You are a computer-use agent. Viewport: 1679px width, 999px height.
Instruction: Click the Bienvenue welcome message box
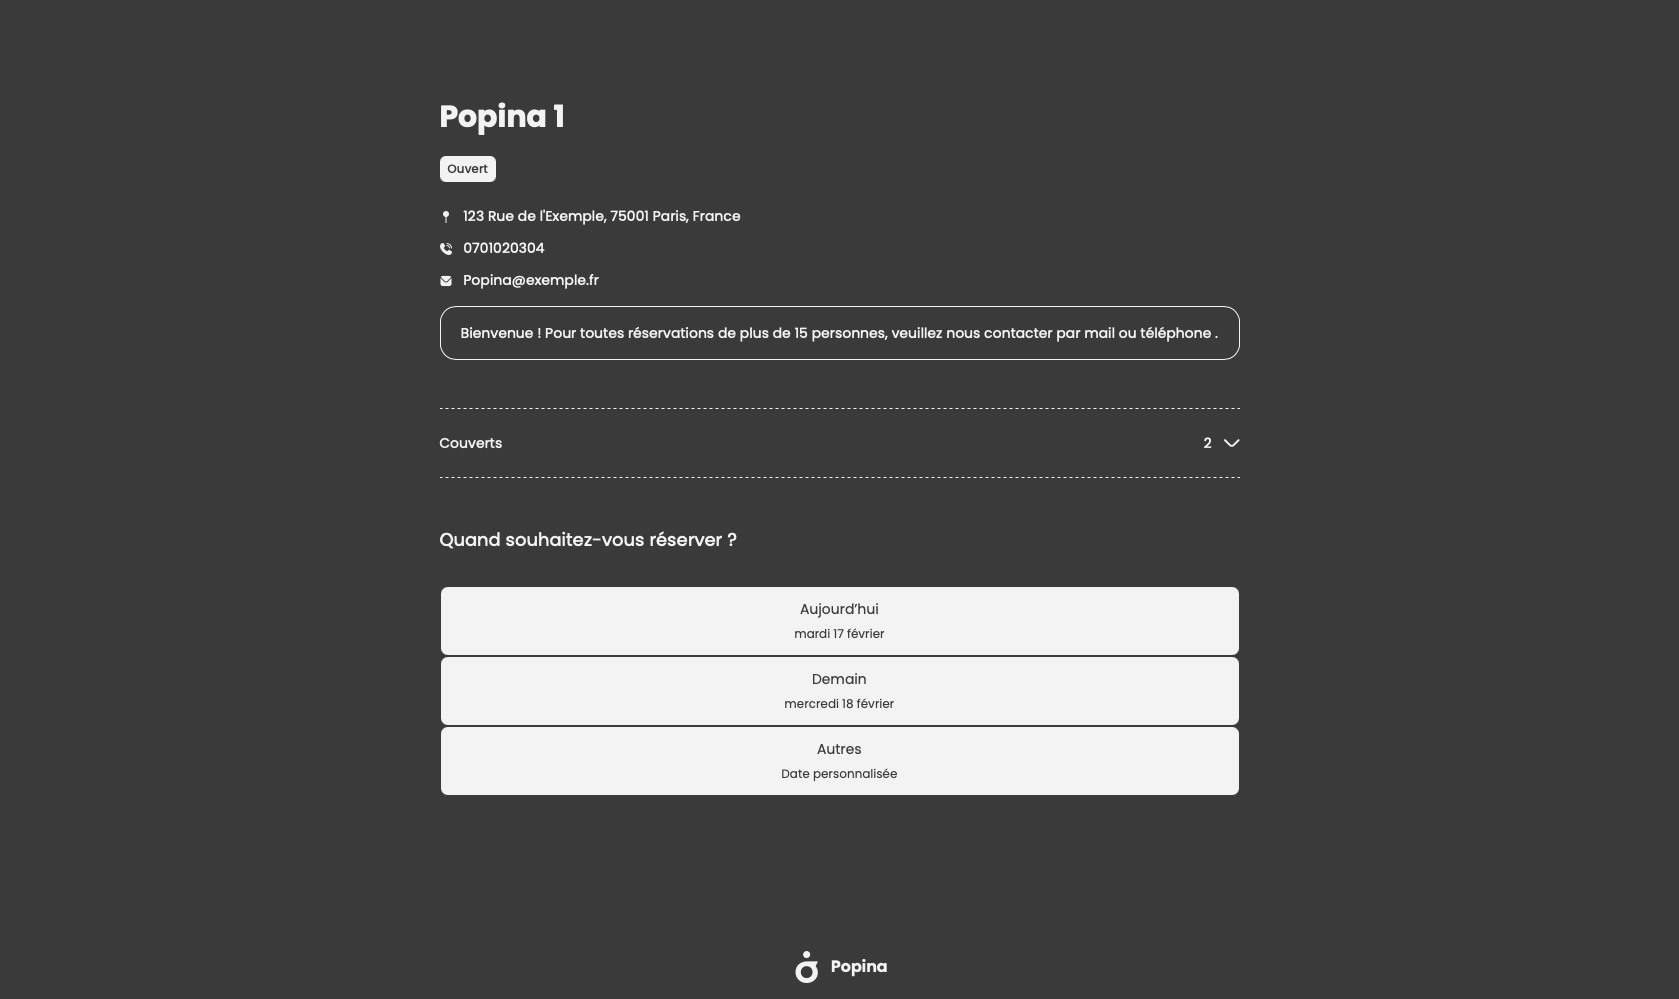point(840,333)
